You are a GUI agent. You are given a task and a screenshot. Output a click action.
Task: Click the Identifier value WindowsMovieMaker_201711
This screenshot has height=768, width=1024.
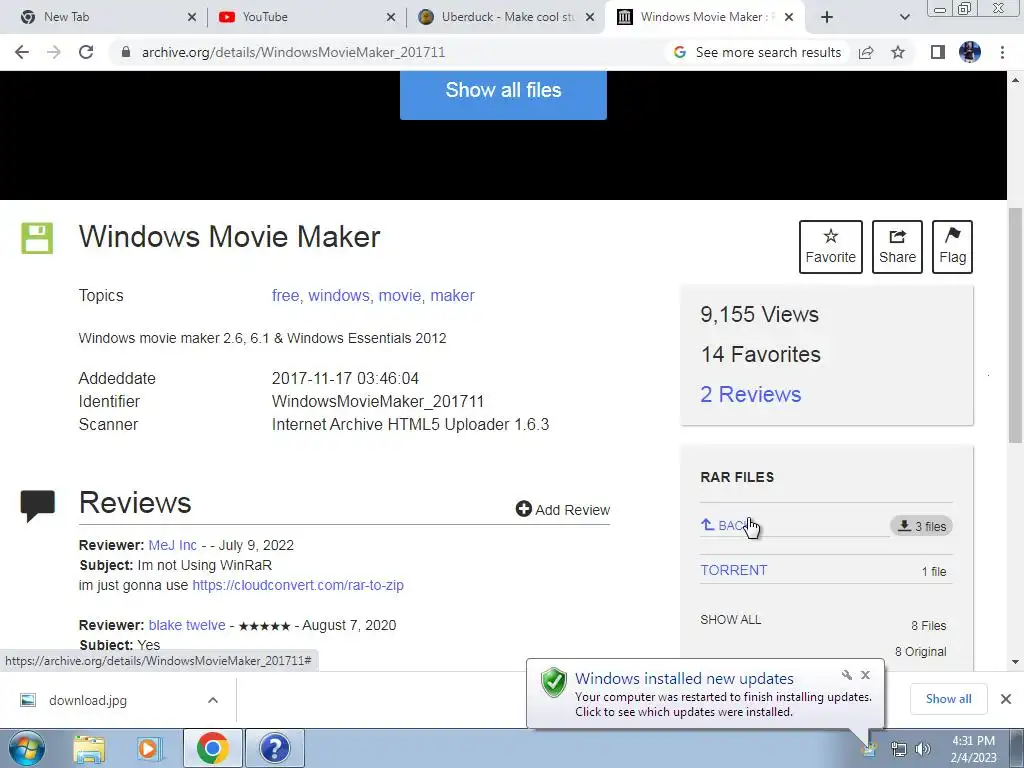click(x=377, y=401)
